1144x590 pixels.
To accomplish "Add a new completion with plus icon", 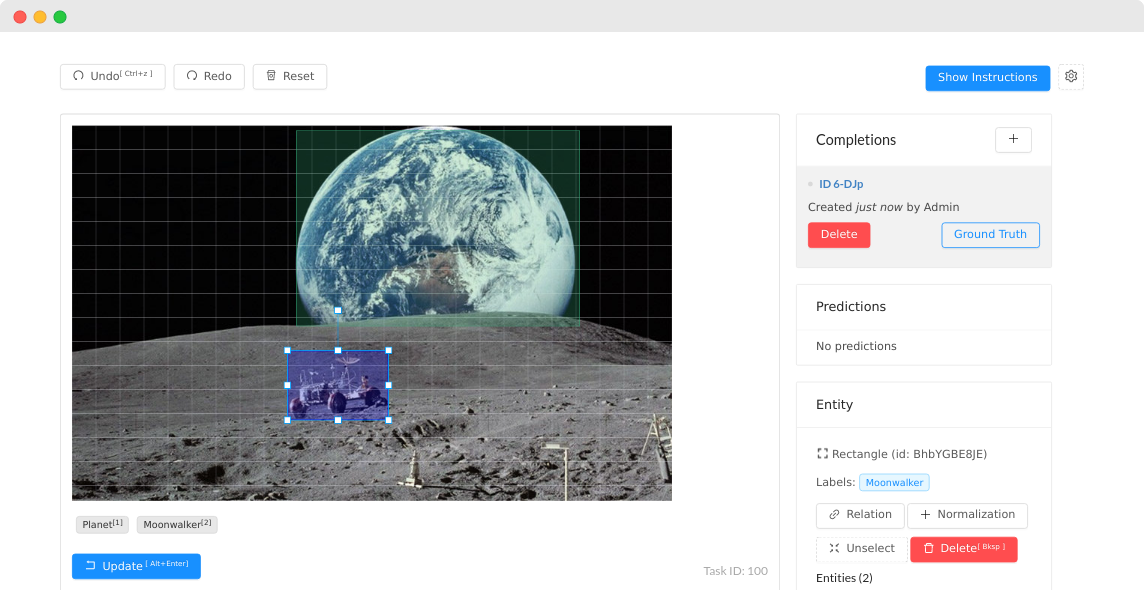I will (1013, 140).
